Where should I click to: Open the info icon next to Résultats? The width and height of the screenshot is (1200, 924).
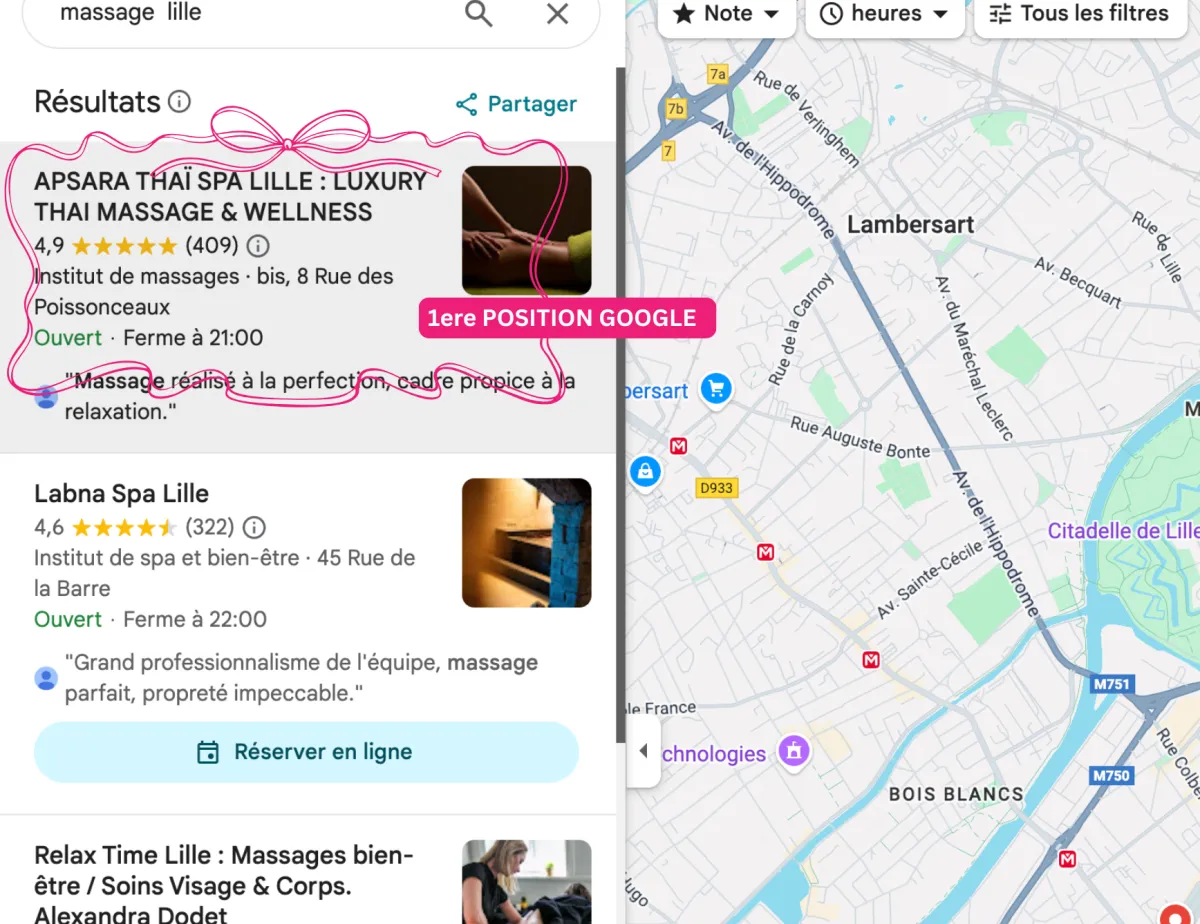coord(179,102)
